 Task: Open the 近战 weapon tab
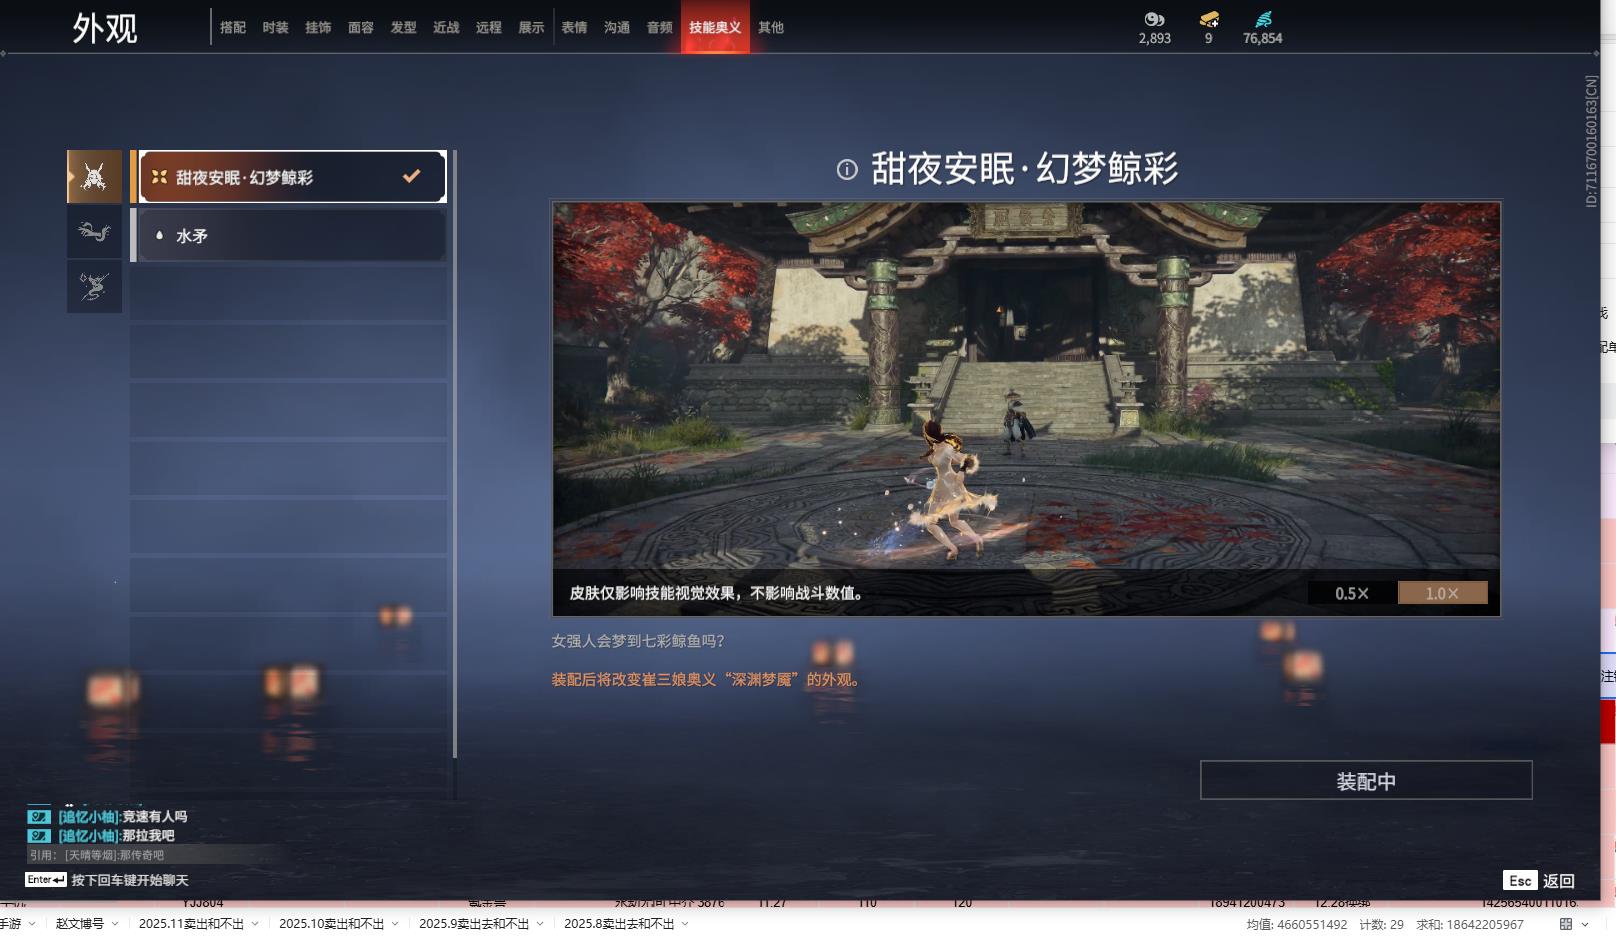[446, 28]
